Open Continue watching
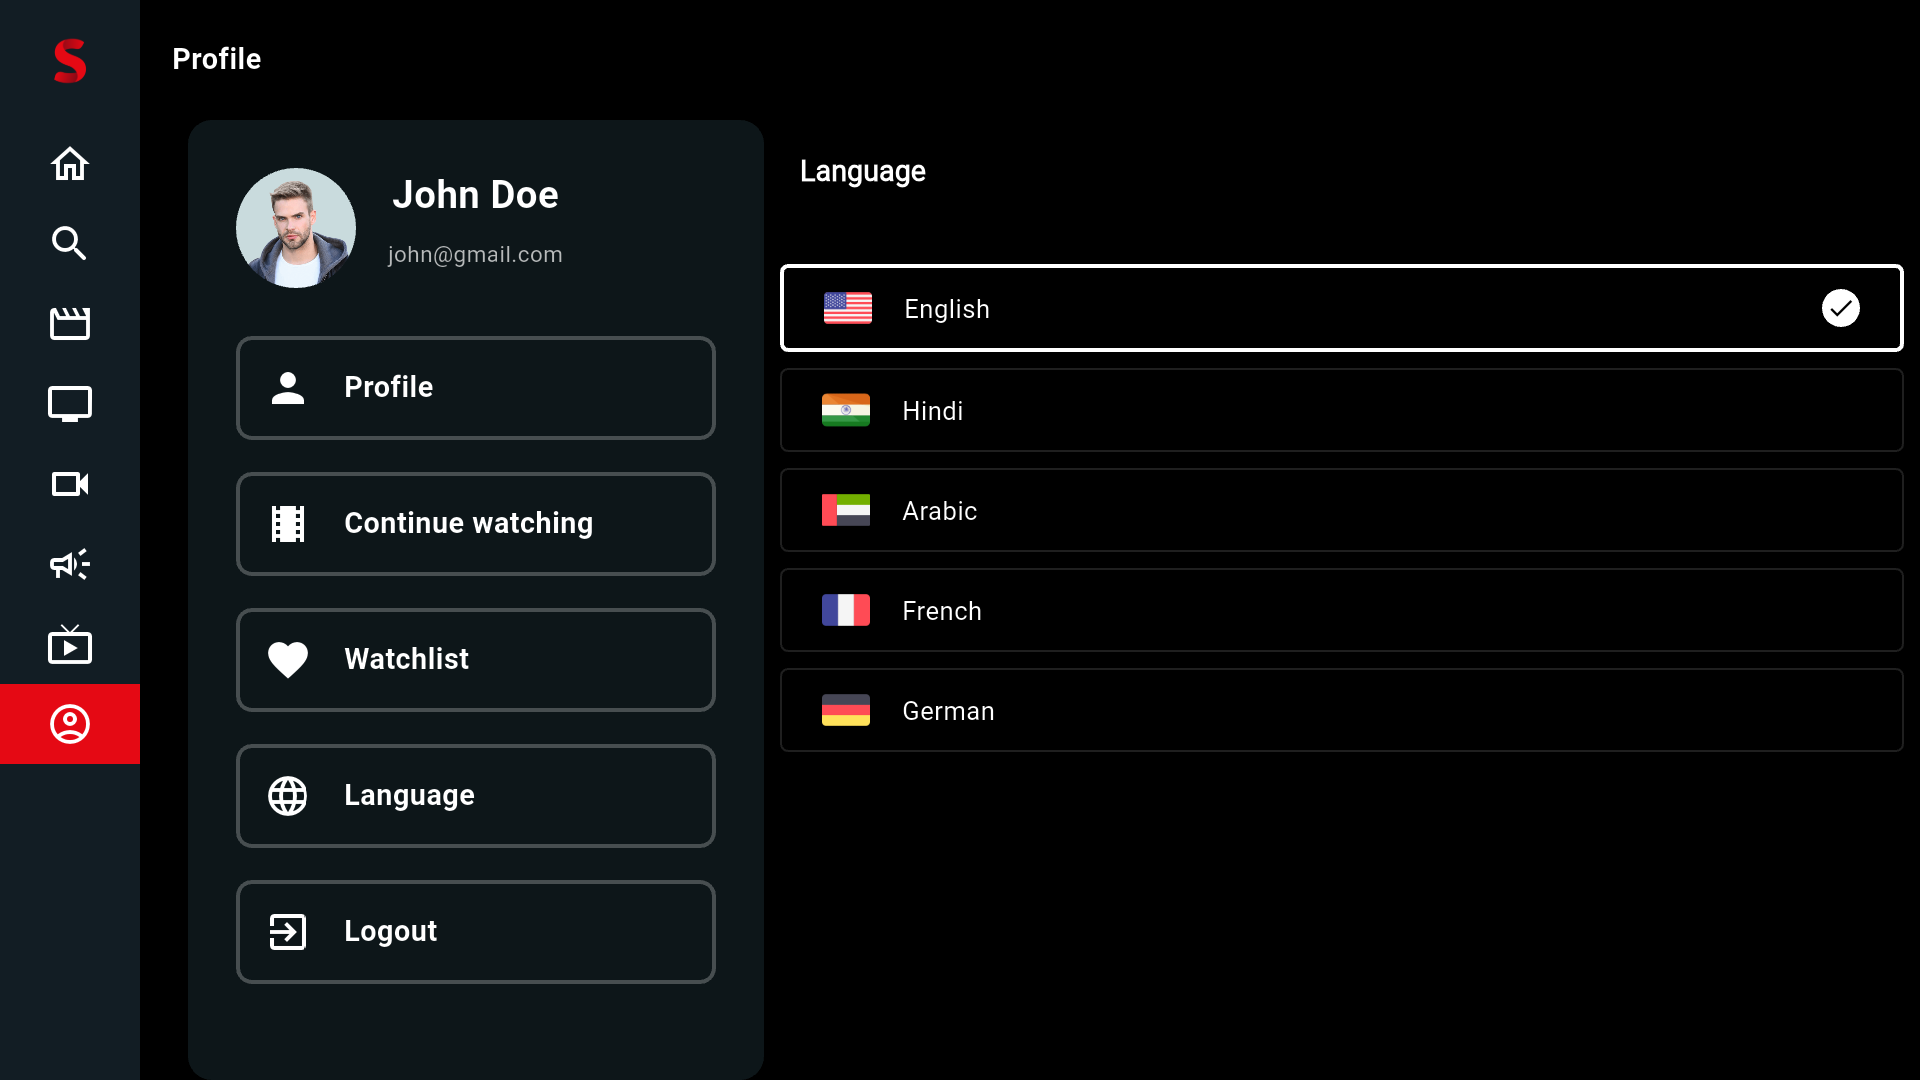1920x1080 pixels. pos(476,523)
